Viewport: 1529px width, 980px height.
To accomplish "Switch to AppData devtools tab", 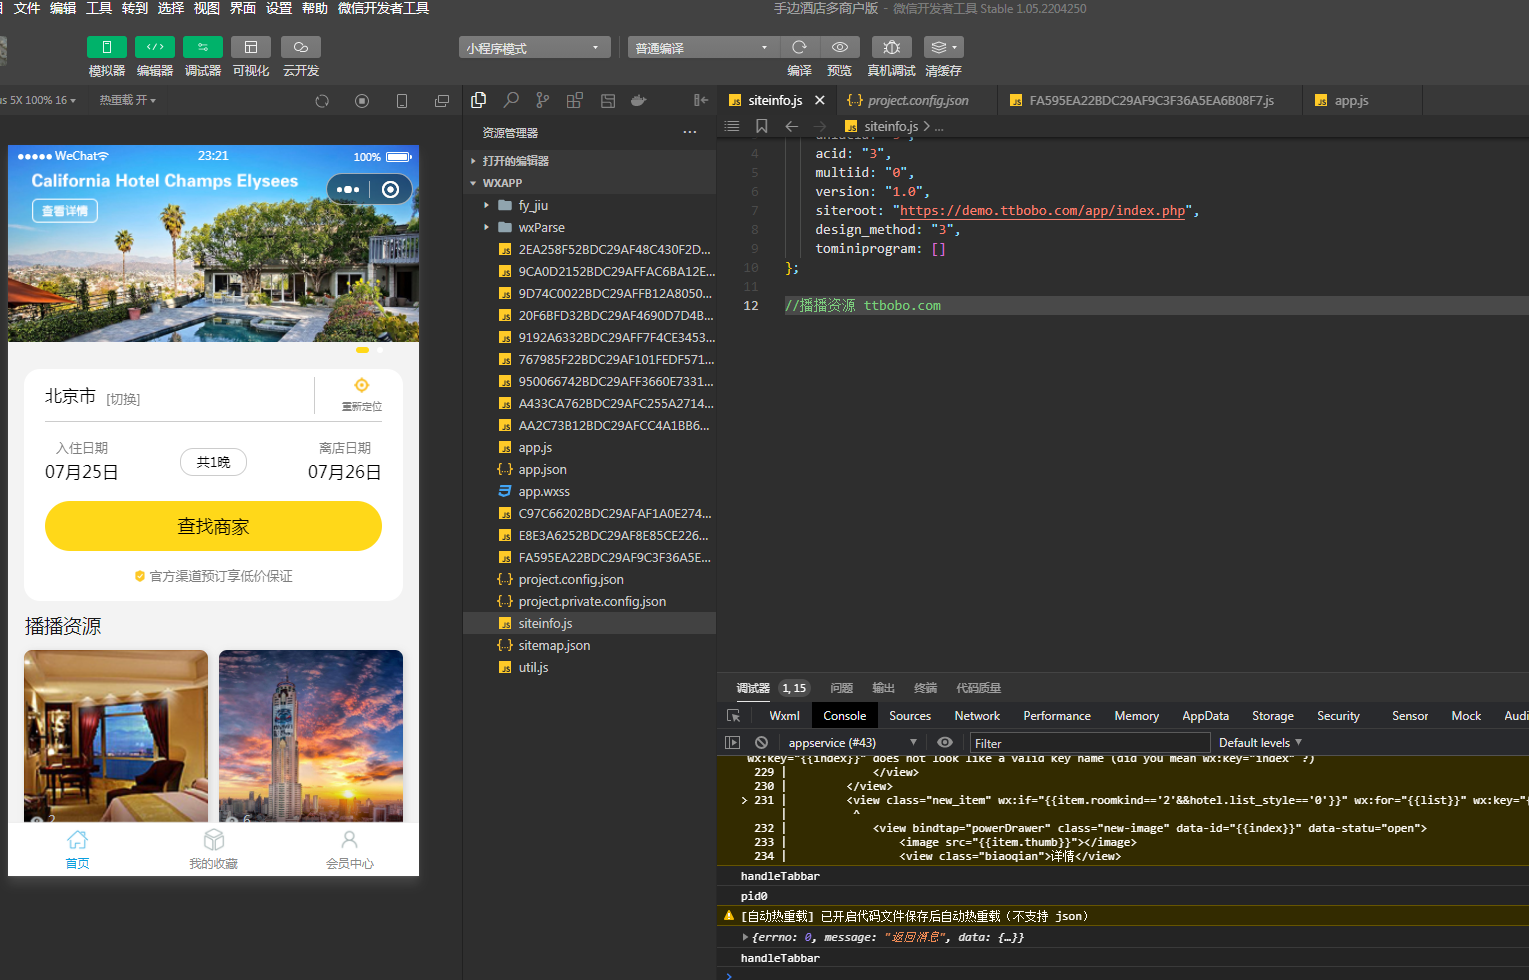I will [1205, 715].
